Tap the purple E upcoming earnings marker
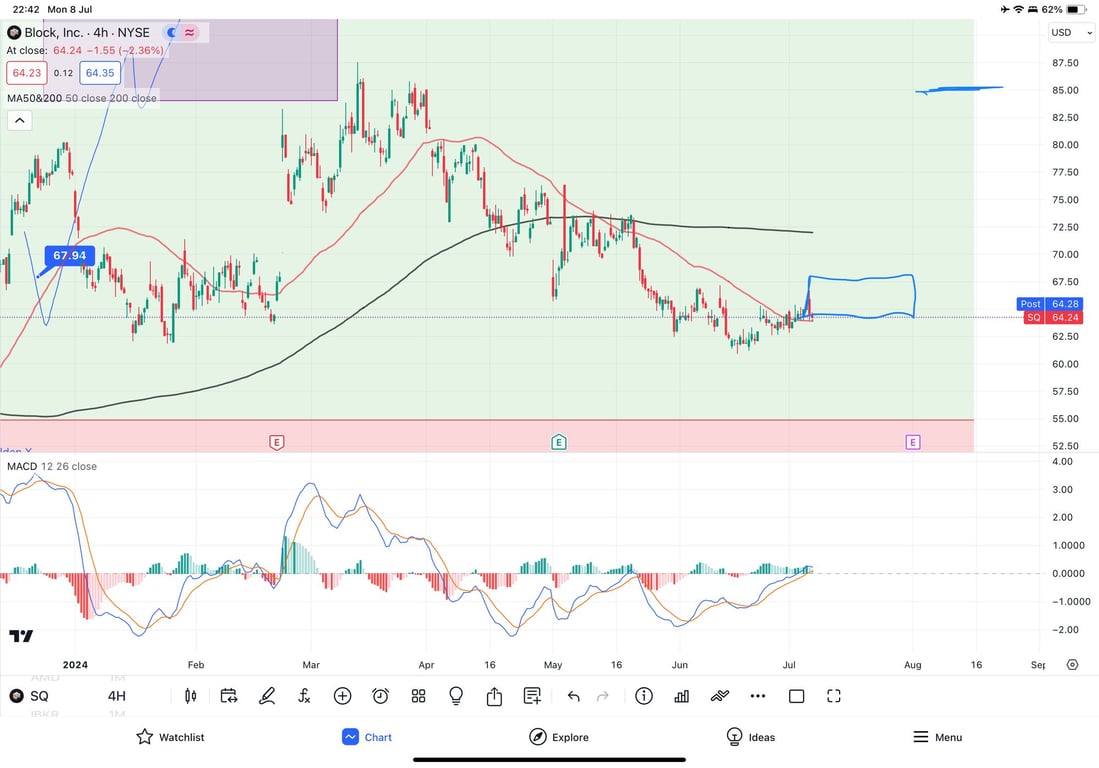This screenshot has width=1099, height=768. click(913, 442)
